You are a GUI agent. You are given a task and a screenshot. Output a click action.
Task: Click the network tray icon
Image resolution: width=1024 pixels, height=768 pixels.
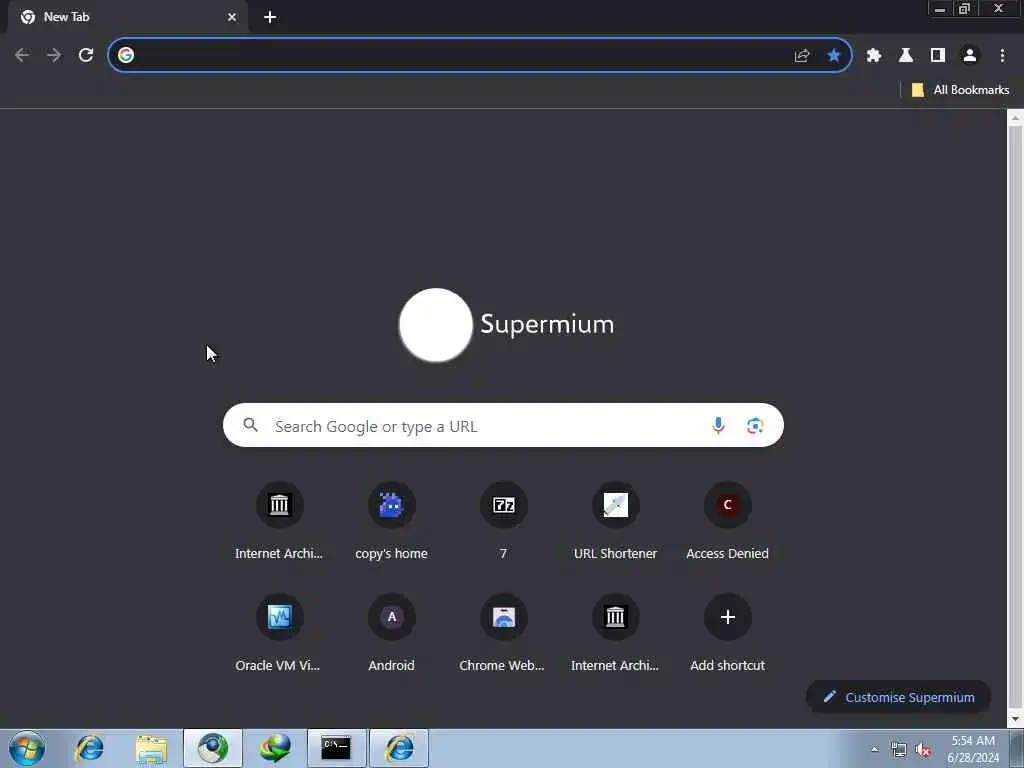899,749
